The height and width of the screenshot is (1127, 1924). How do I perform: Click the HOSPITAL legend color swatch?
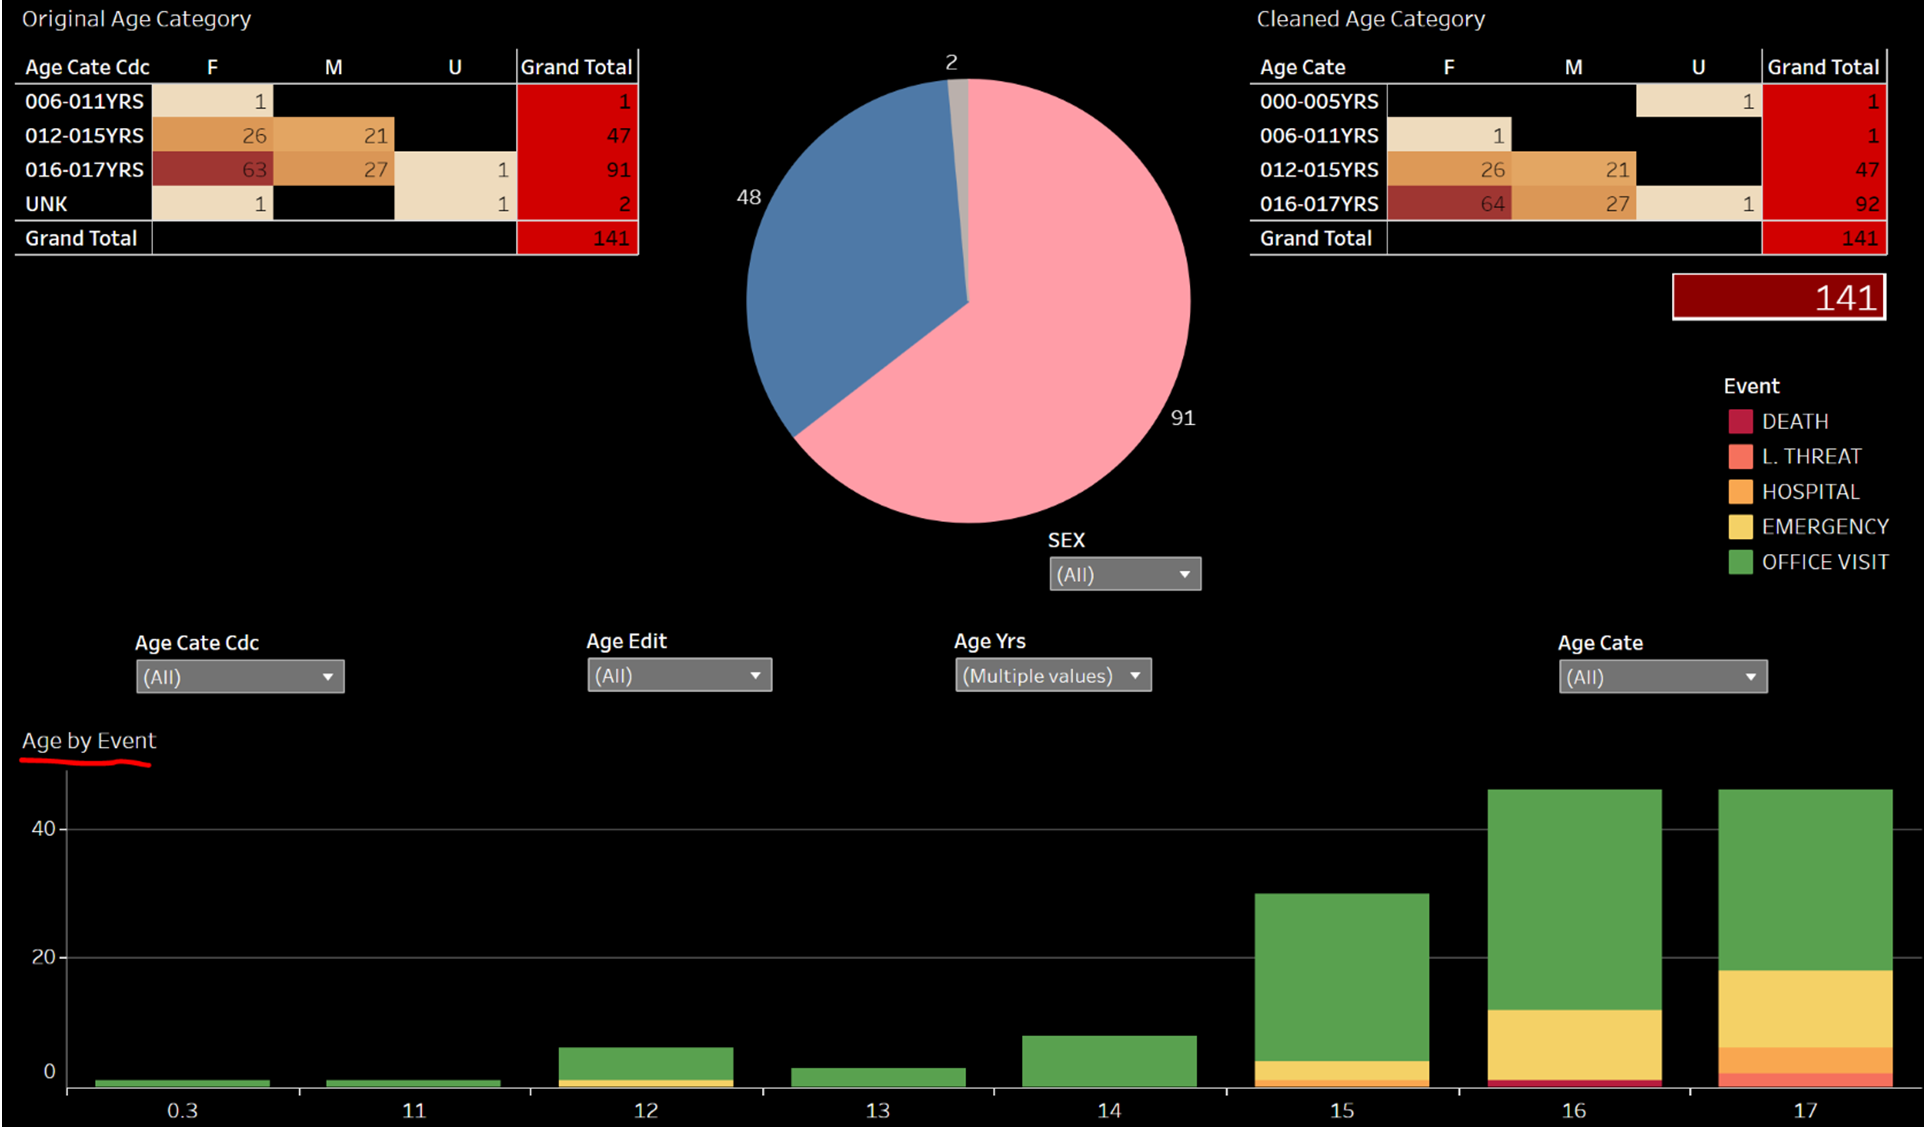[x=1740, y=492]
